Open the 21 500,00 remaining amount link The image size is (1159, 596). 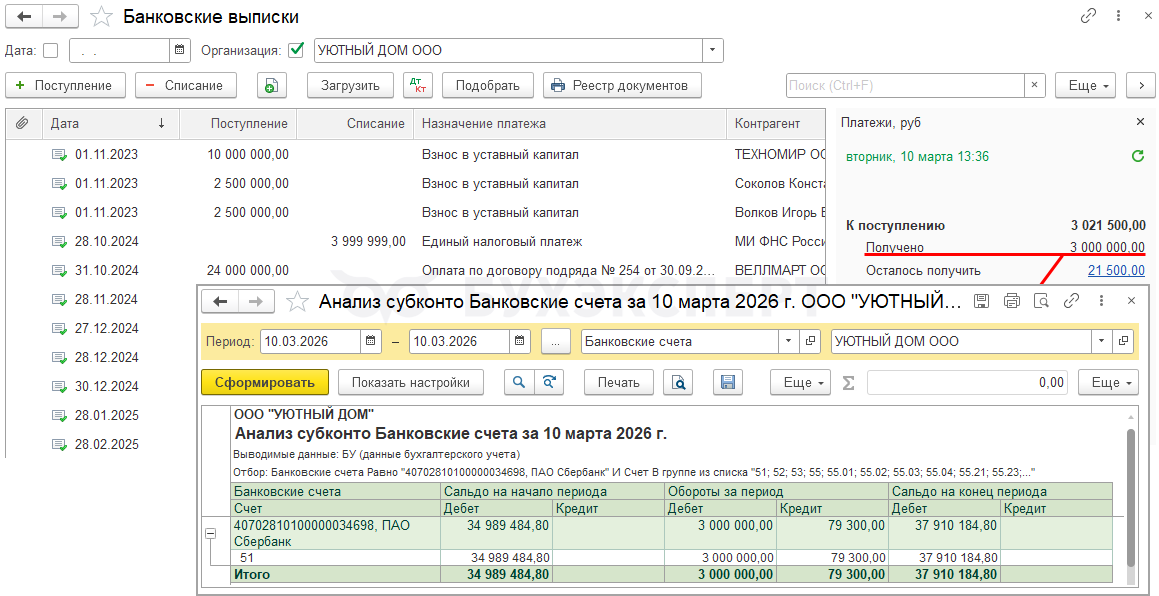point(1115,271)
